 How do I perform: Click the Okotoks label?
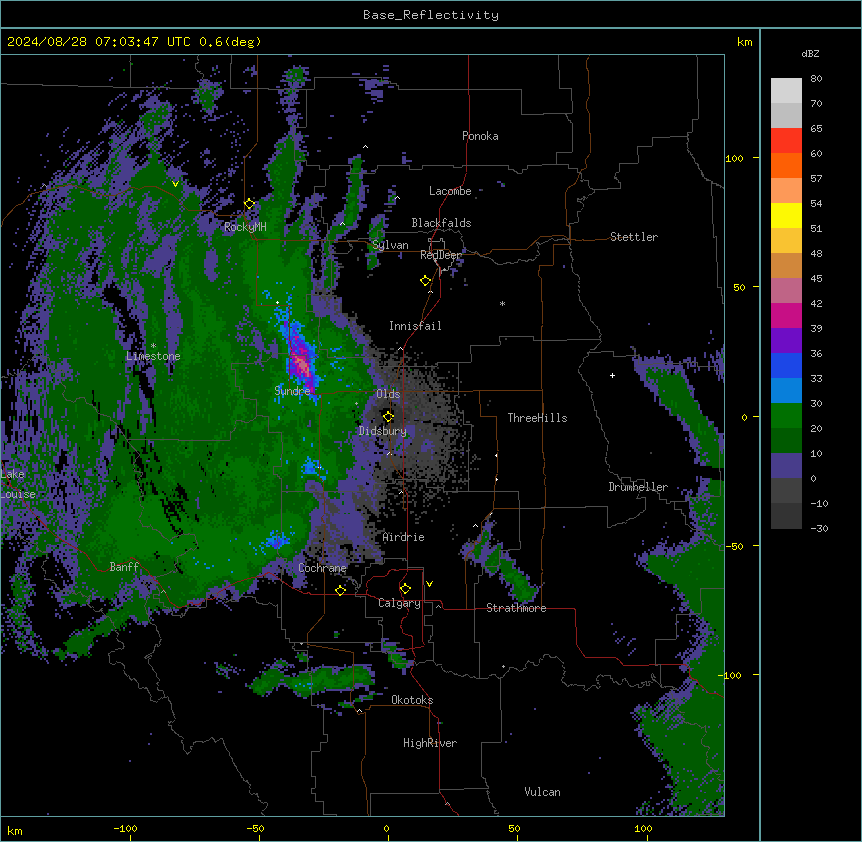412,700
